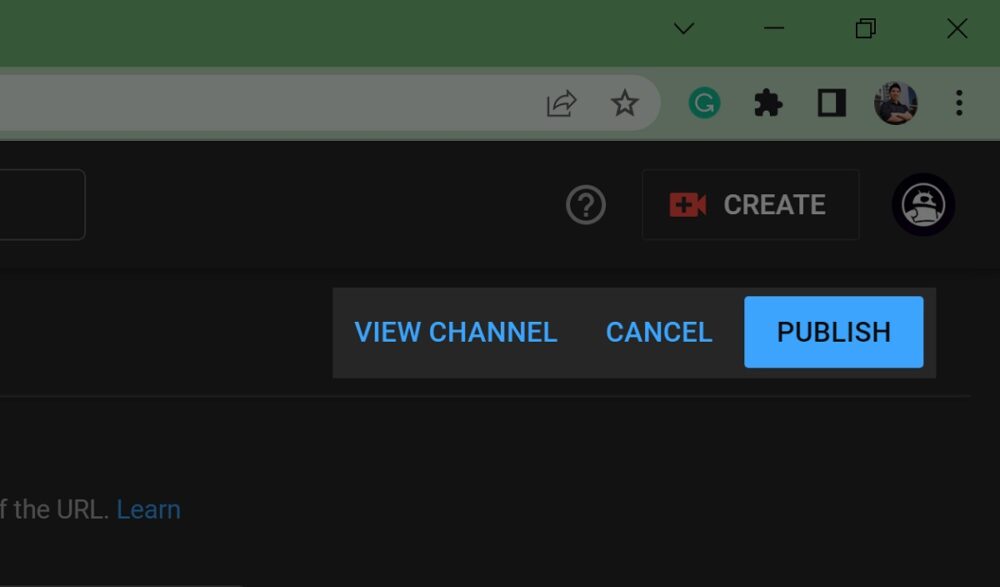
Task: Open the Grammarly extension icon
Action: click(x=705, y=102)
